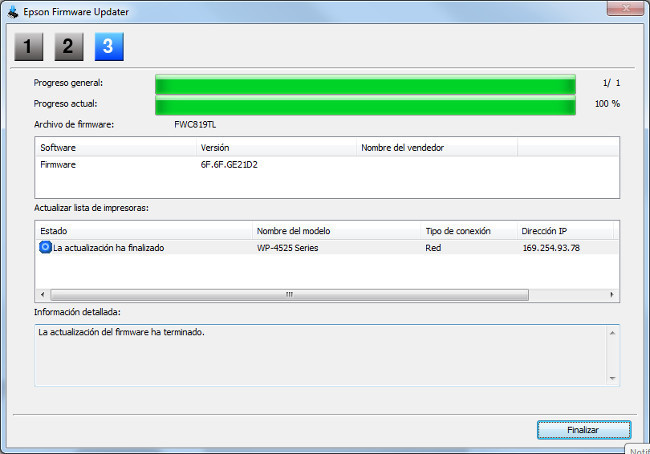
Task: Click version value 6F.6F.GE21D2
Action: pyautogui.click(x=229, y=165)
